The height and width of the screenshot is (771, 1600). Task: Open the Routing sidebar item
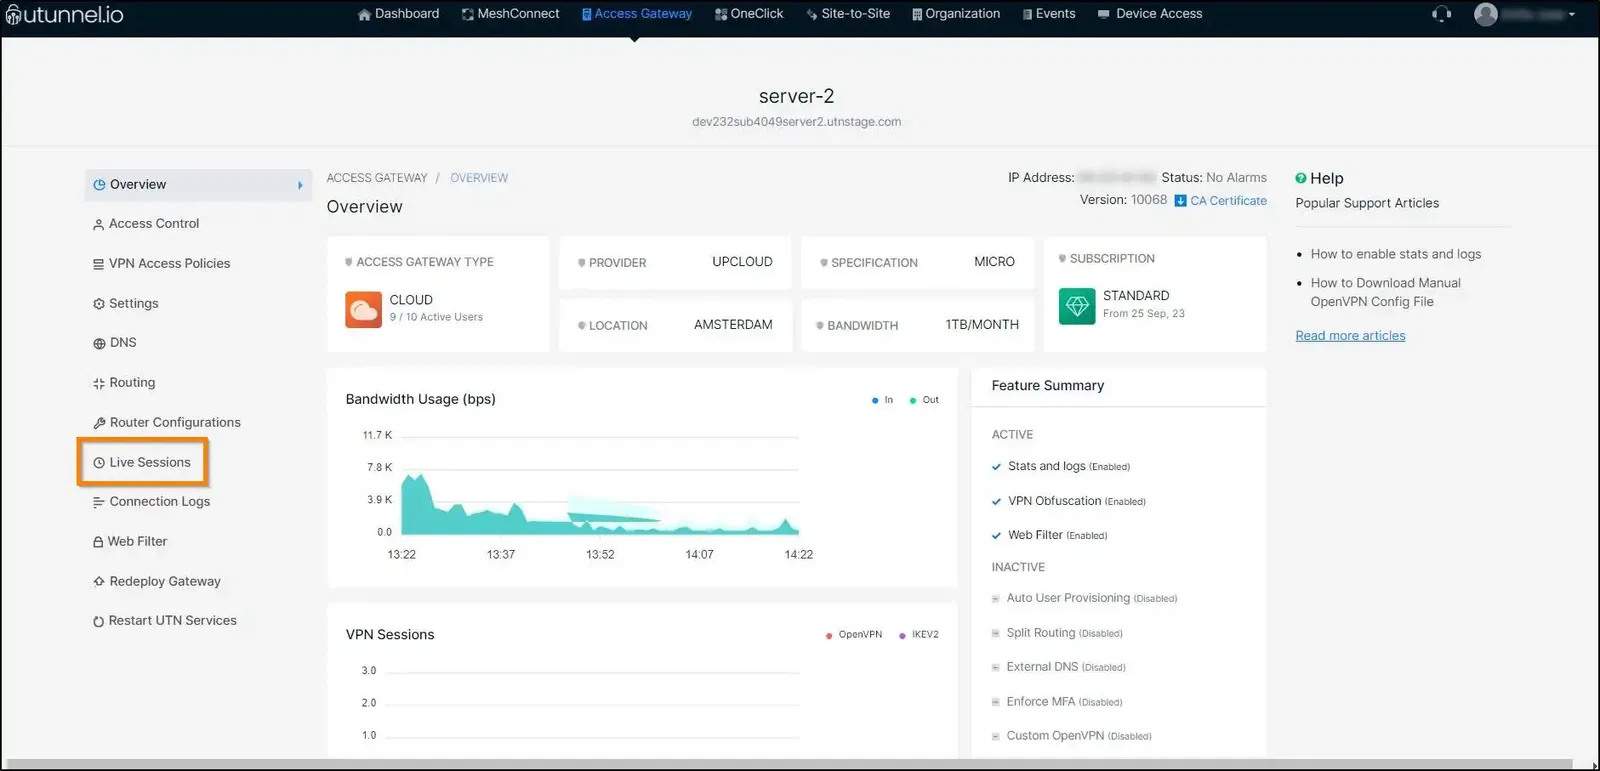(132, 383)
